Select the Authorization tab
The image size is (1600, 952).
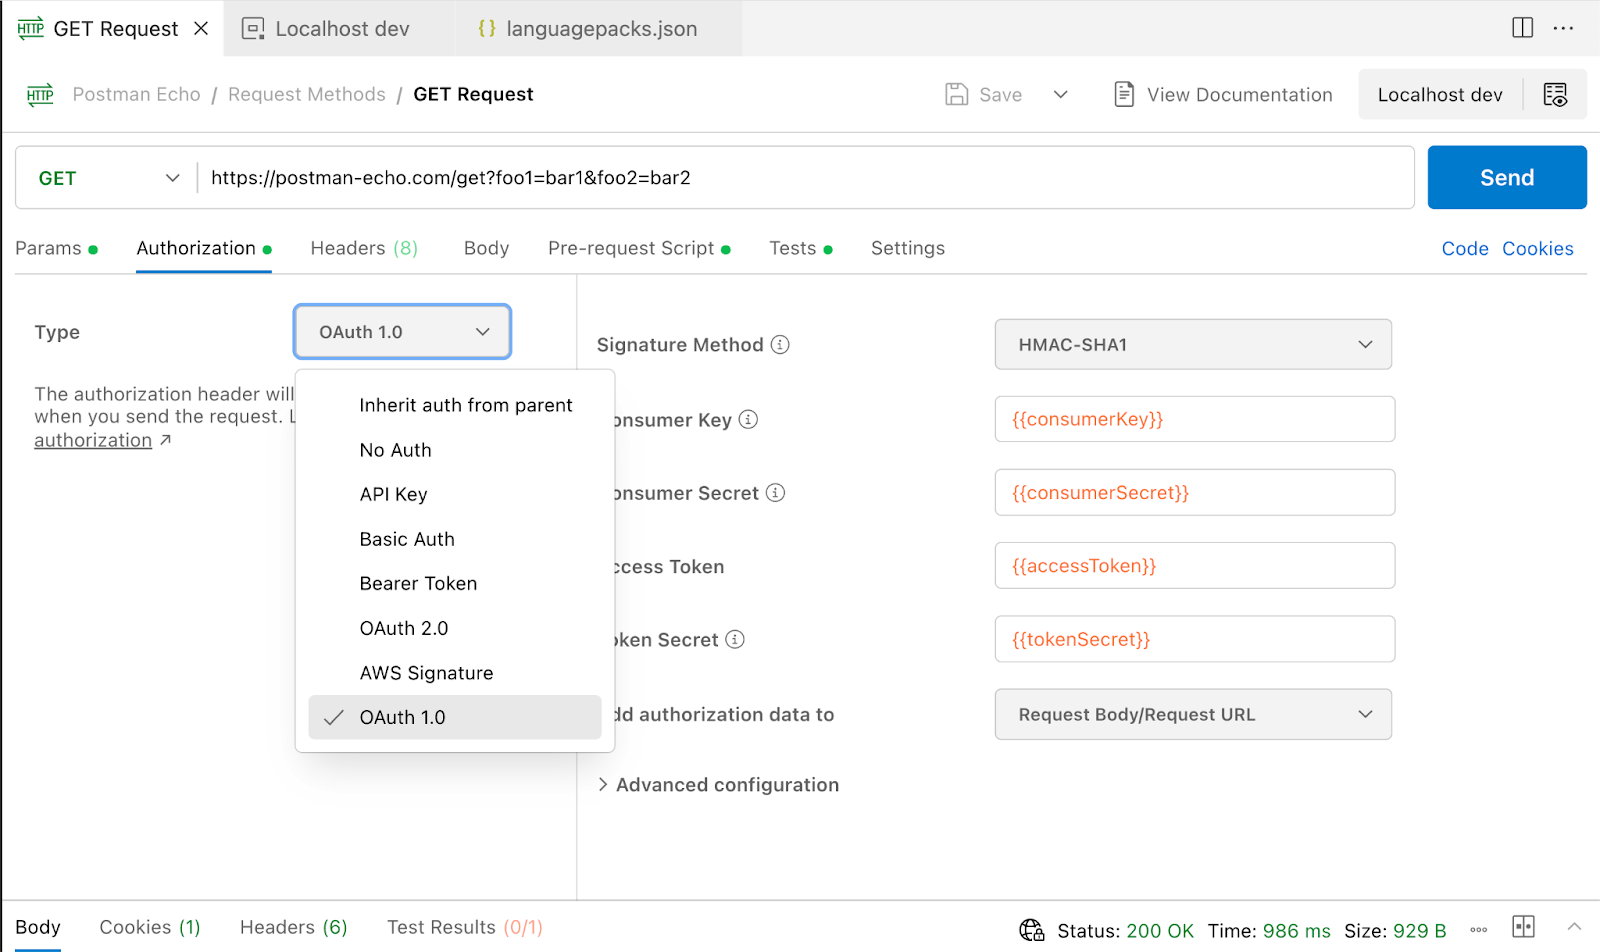(204, 248)
